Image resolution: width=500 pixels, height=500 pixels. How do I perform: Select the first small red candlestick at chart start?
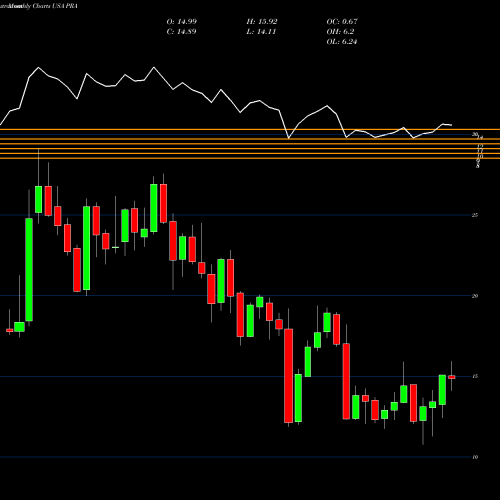click(x=9, y=330)
